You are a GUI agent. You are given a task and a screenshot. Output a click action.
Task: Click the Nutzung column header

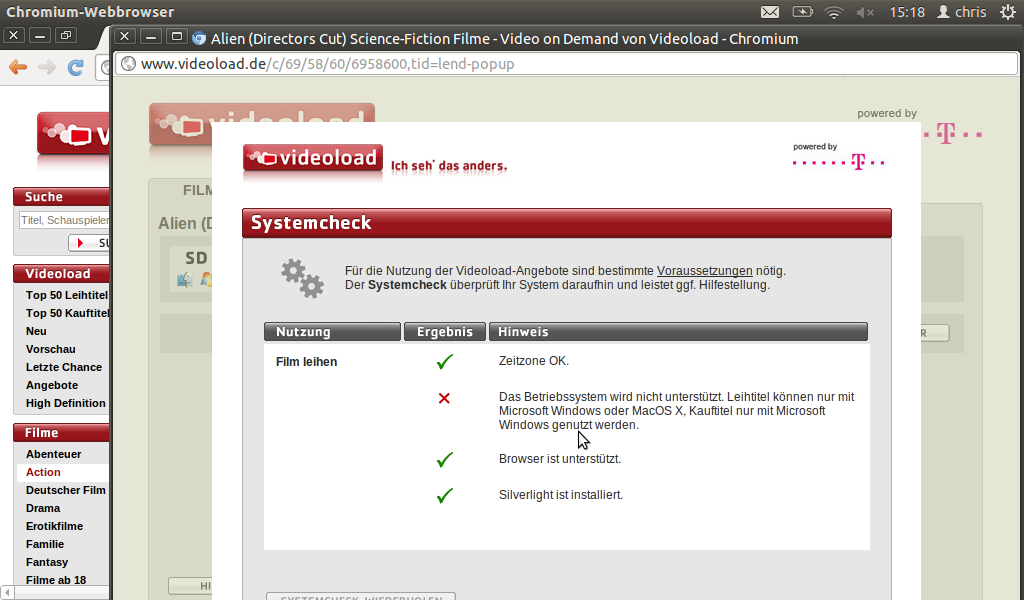coord(332,332)
